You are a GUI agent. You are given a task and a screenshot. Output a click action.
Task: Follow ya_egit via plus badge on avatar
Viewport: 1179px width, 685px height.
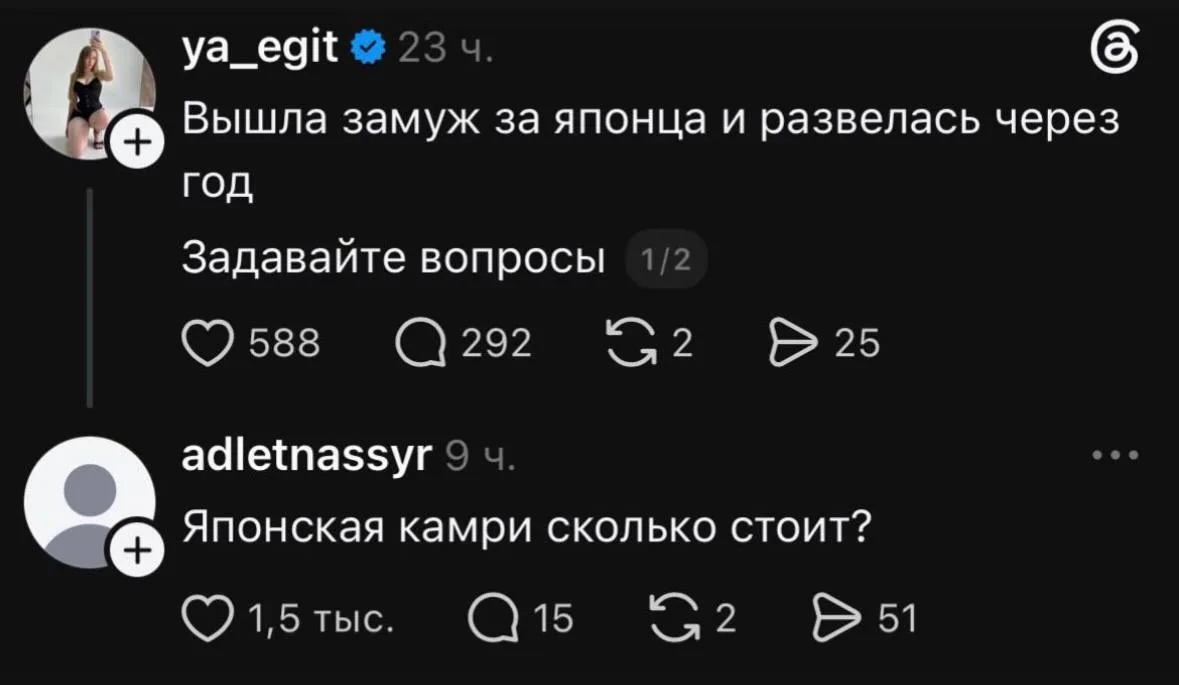coord(137,142)
